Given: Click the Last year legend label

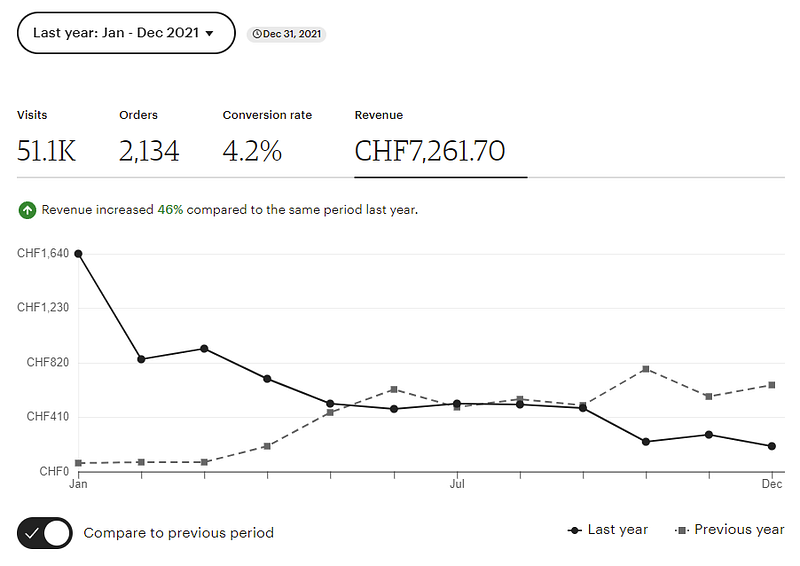Looking at the screenshot, I should (617, 530).
